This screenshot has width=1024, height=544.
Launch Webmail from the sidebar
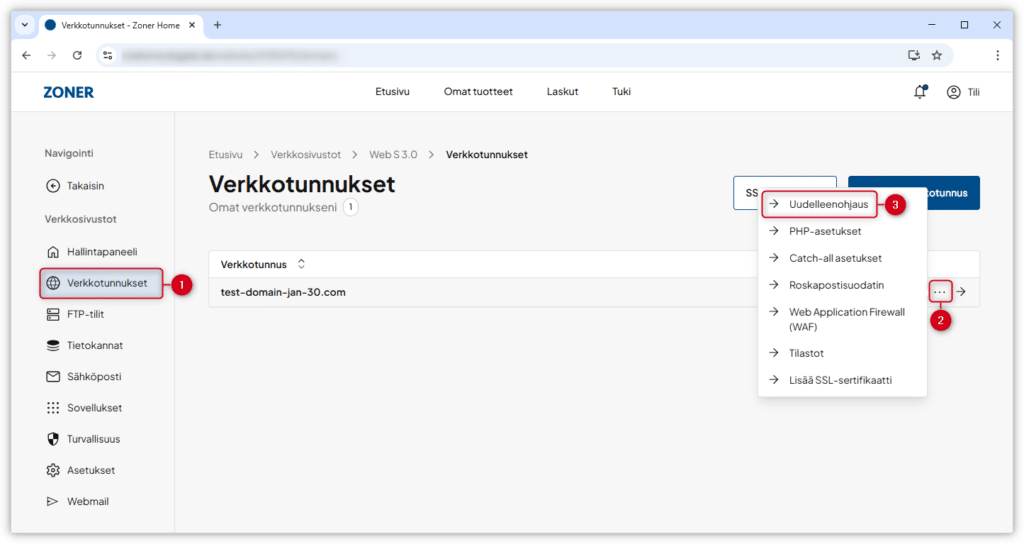pos(88,501)
